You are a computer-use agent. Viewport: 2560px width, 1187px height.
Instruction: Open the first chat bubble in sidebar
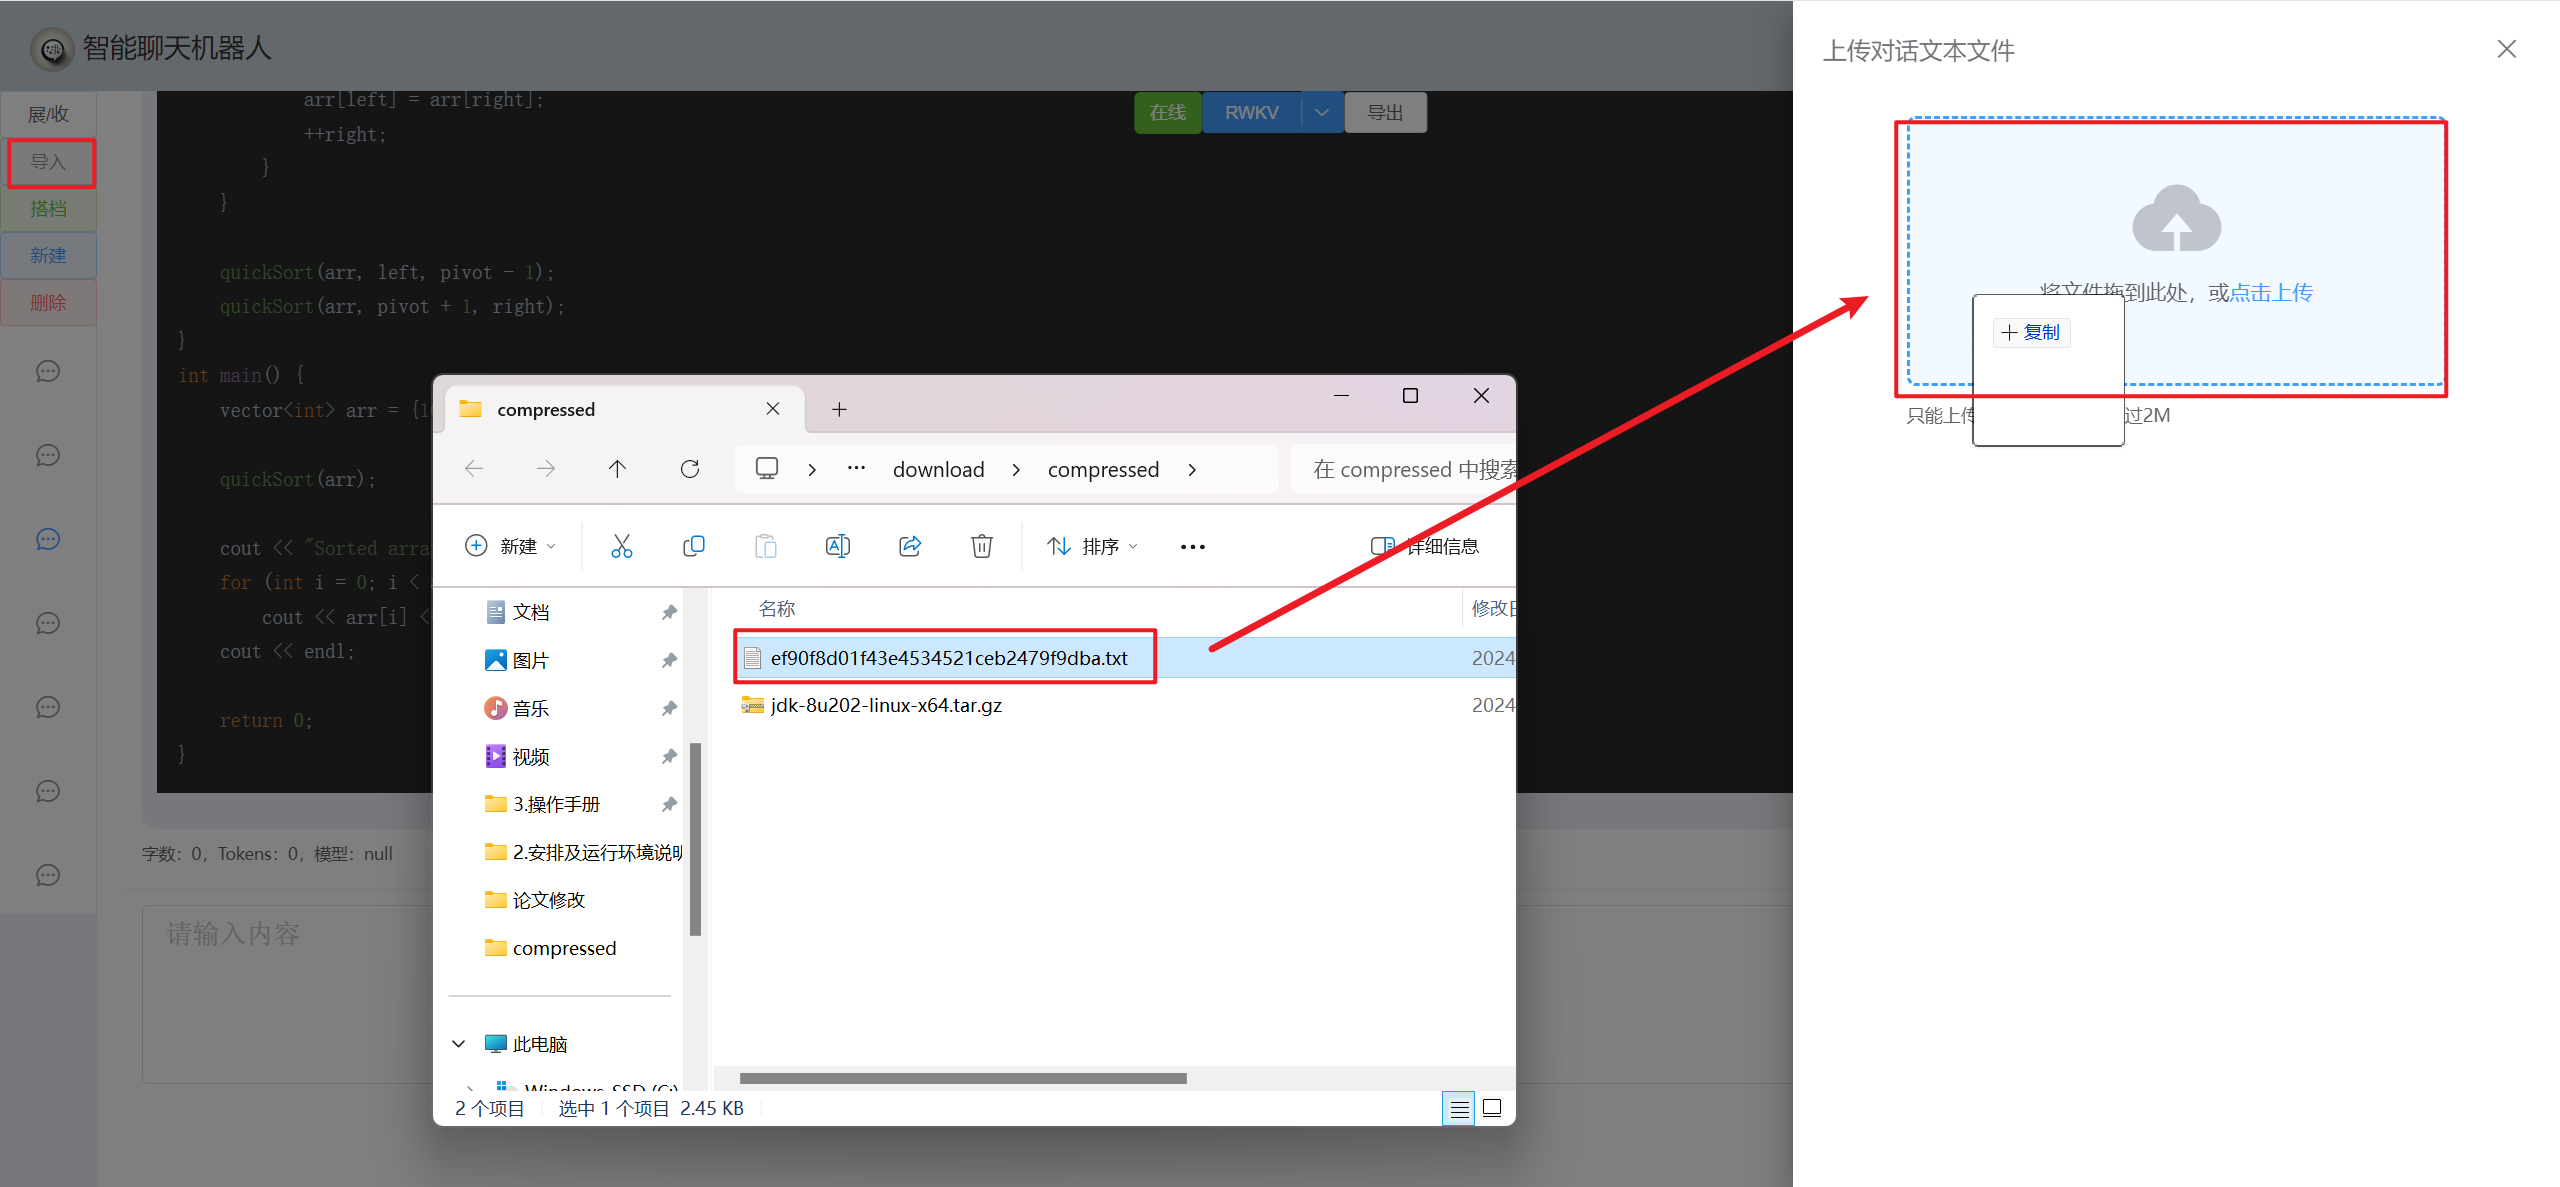[x=48, y=372]
